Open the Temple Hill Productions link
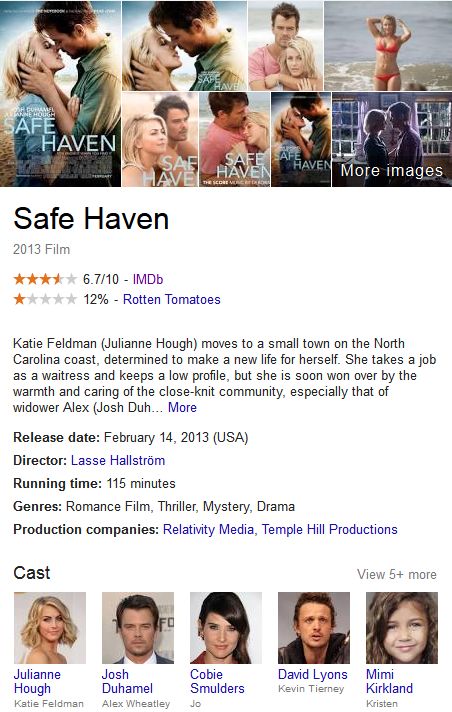The height and width of the screenshot is (712, 452). pyautogui.click(x=329, y=529)
